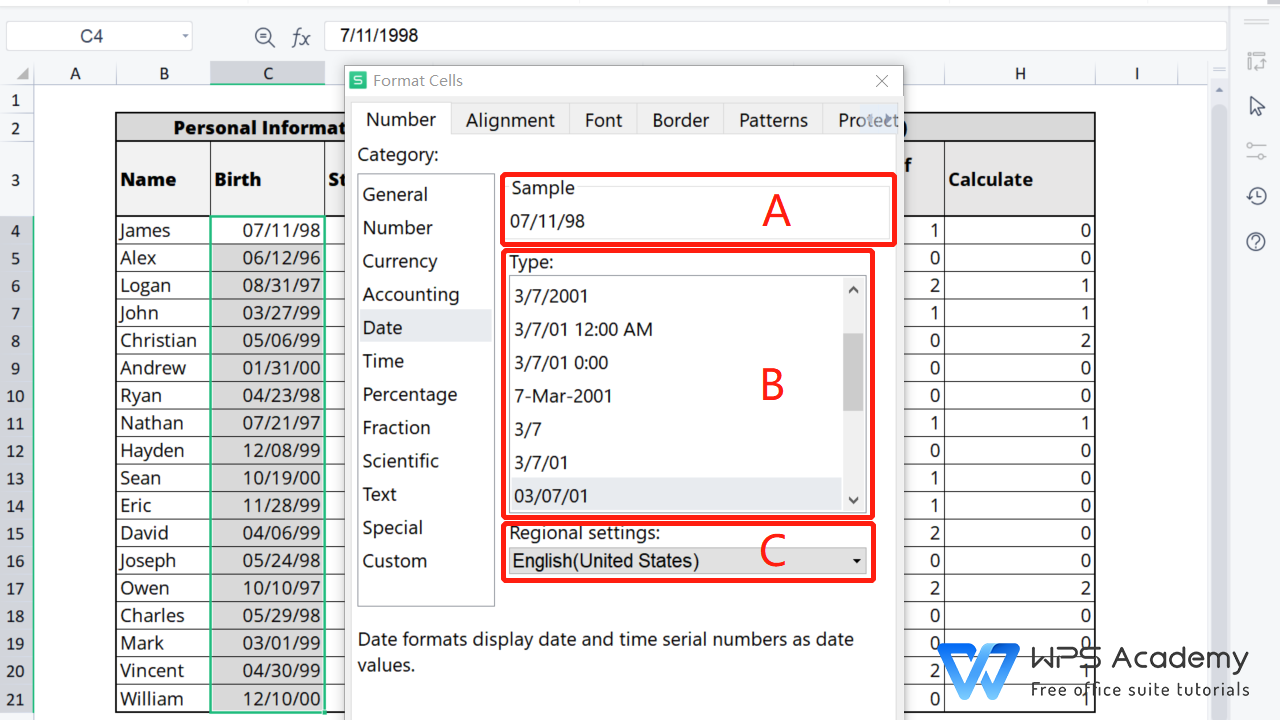Select the Currency category
This screenshot has width=1280, height=720.
400,260
